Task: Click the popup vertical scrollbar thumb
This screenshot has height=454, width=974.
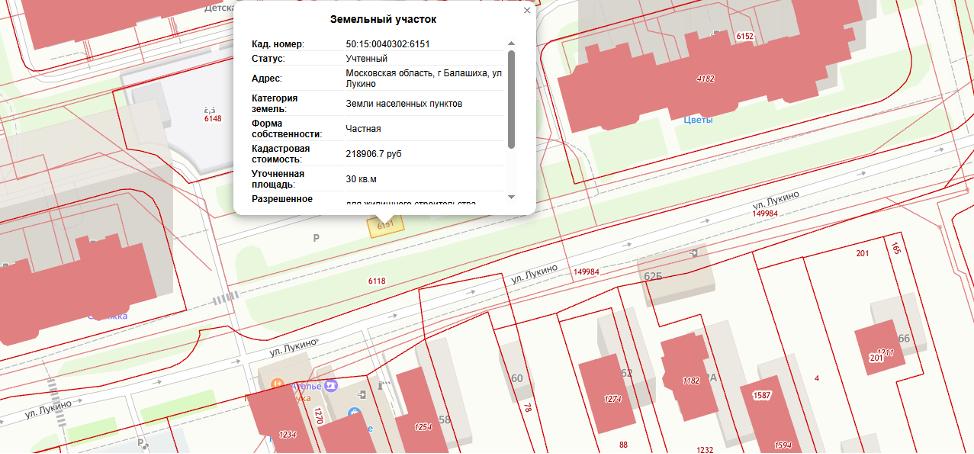Action: pos(511,98)
